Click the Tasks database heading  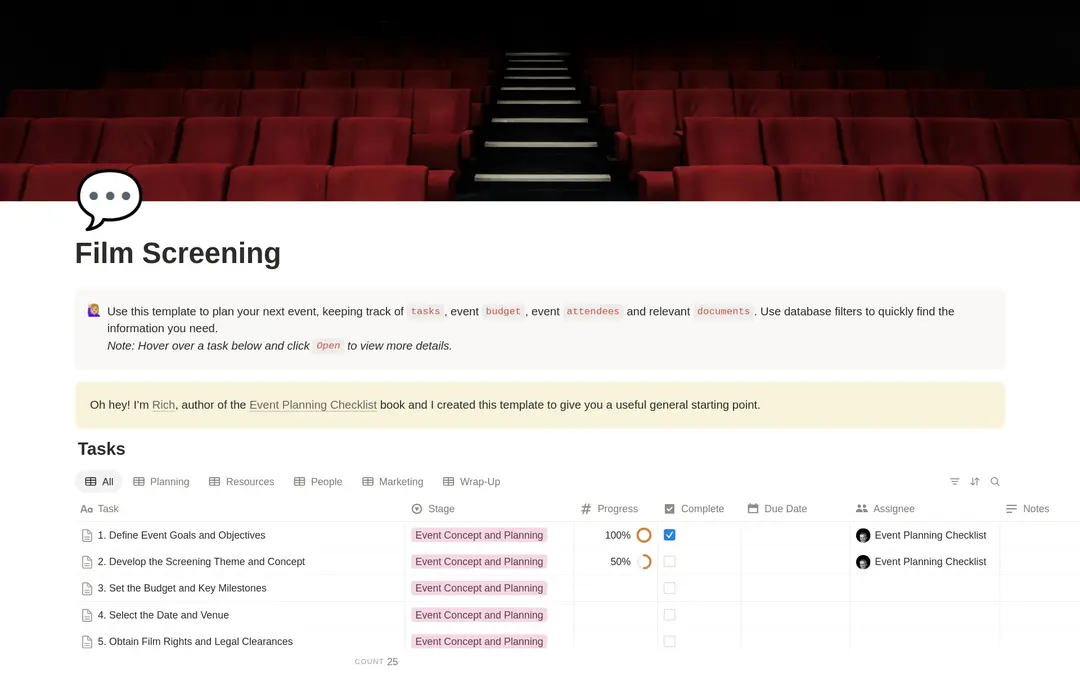(x=101, y=449)
